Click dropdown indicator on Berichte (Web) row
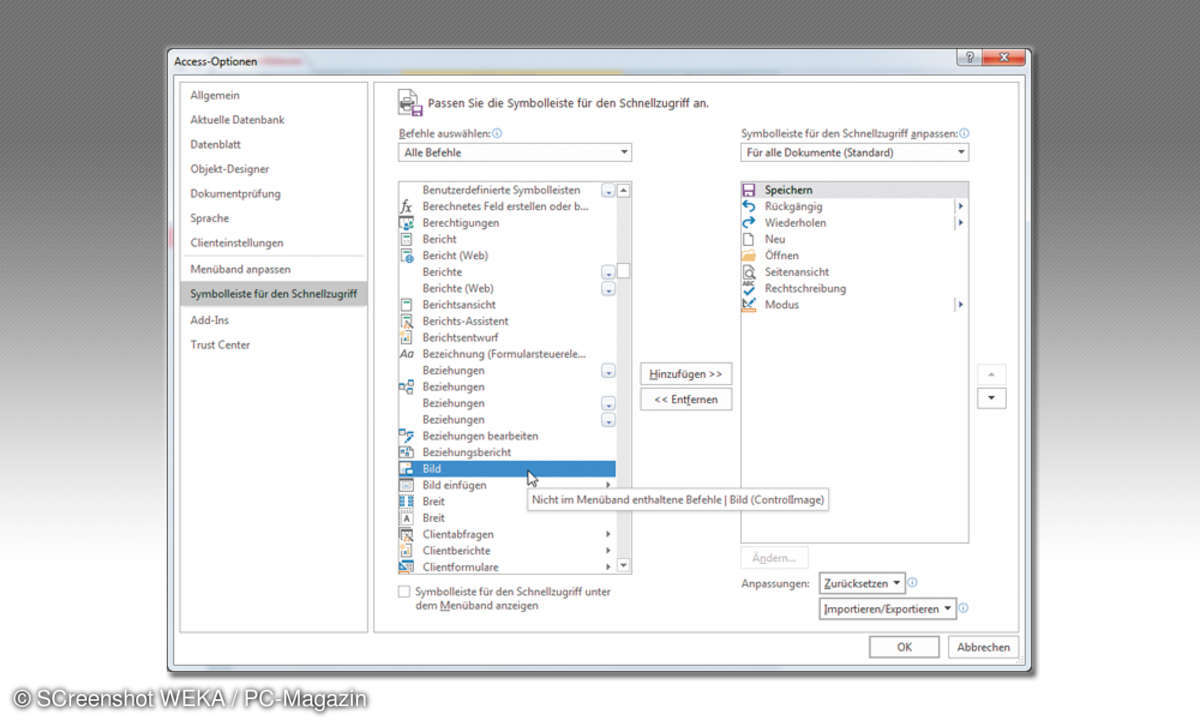Viewport: 1200px width, 720px height. 608,289
